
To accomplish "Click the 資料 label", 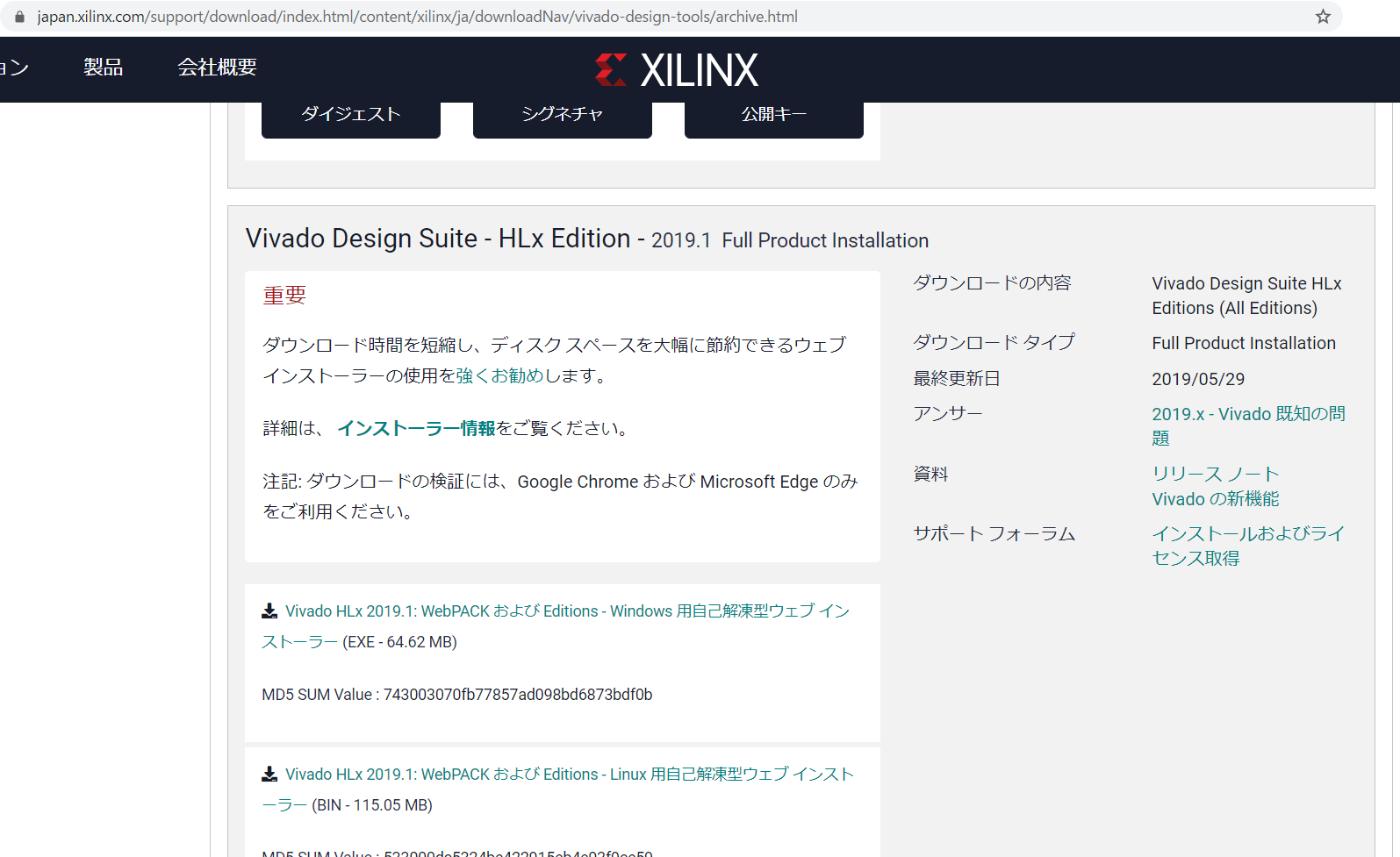I will (931, 474).
